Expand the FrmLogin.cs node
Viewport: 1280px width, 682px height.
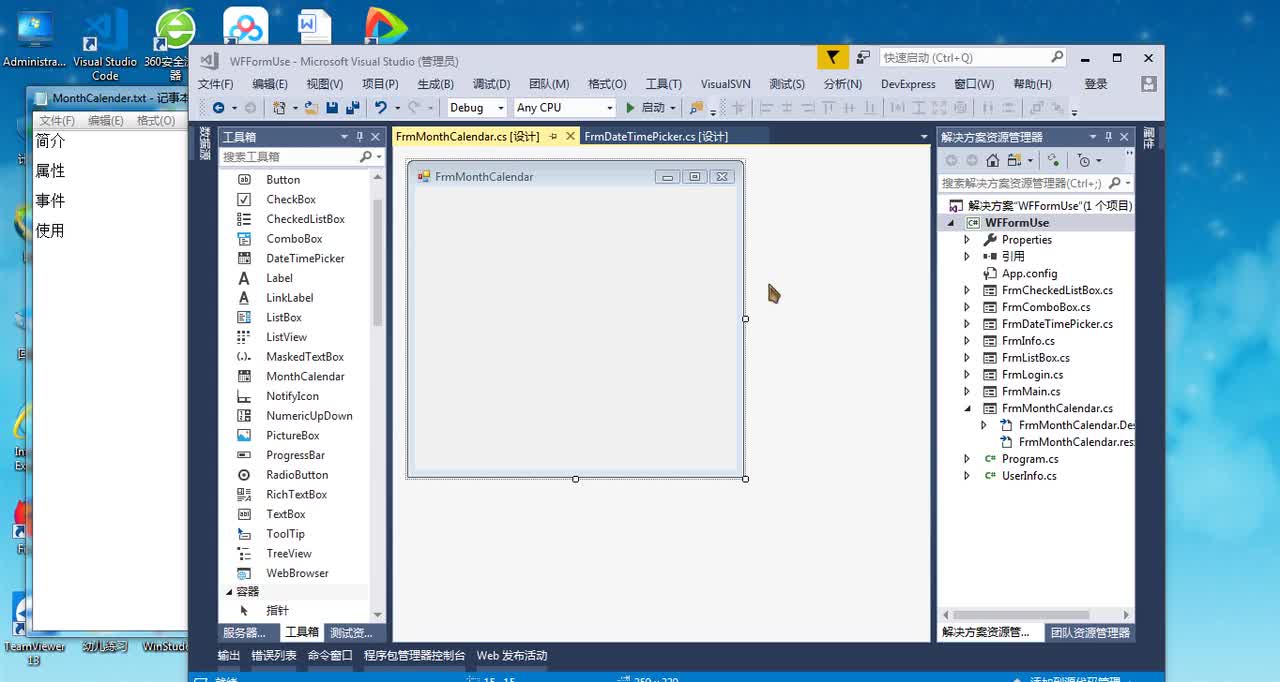[x=967, y=375]
